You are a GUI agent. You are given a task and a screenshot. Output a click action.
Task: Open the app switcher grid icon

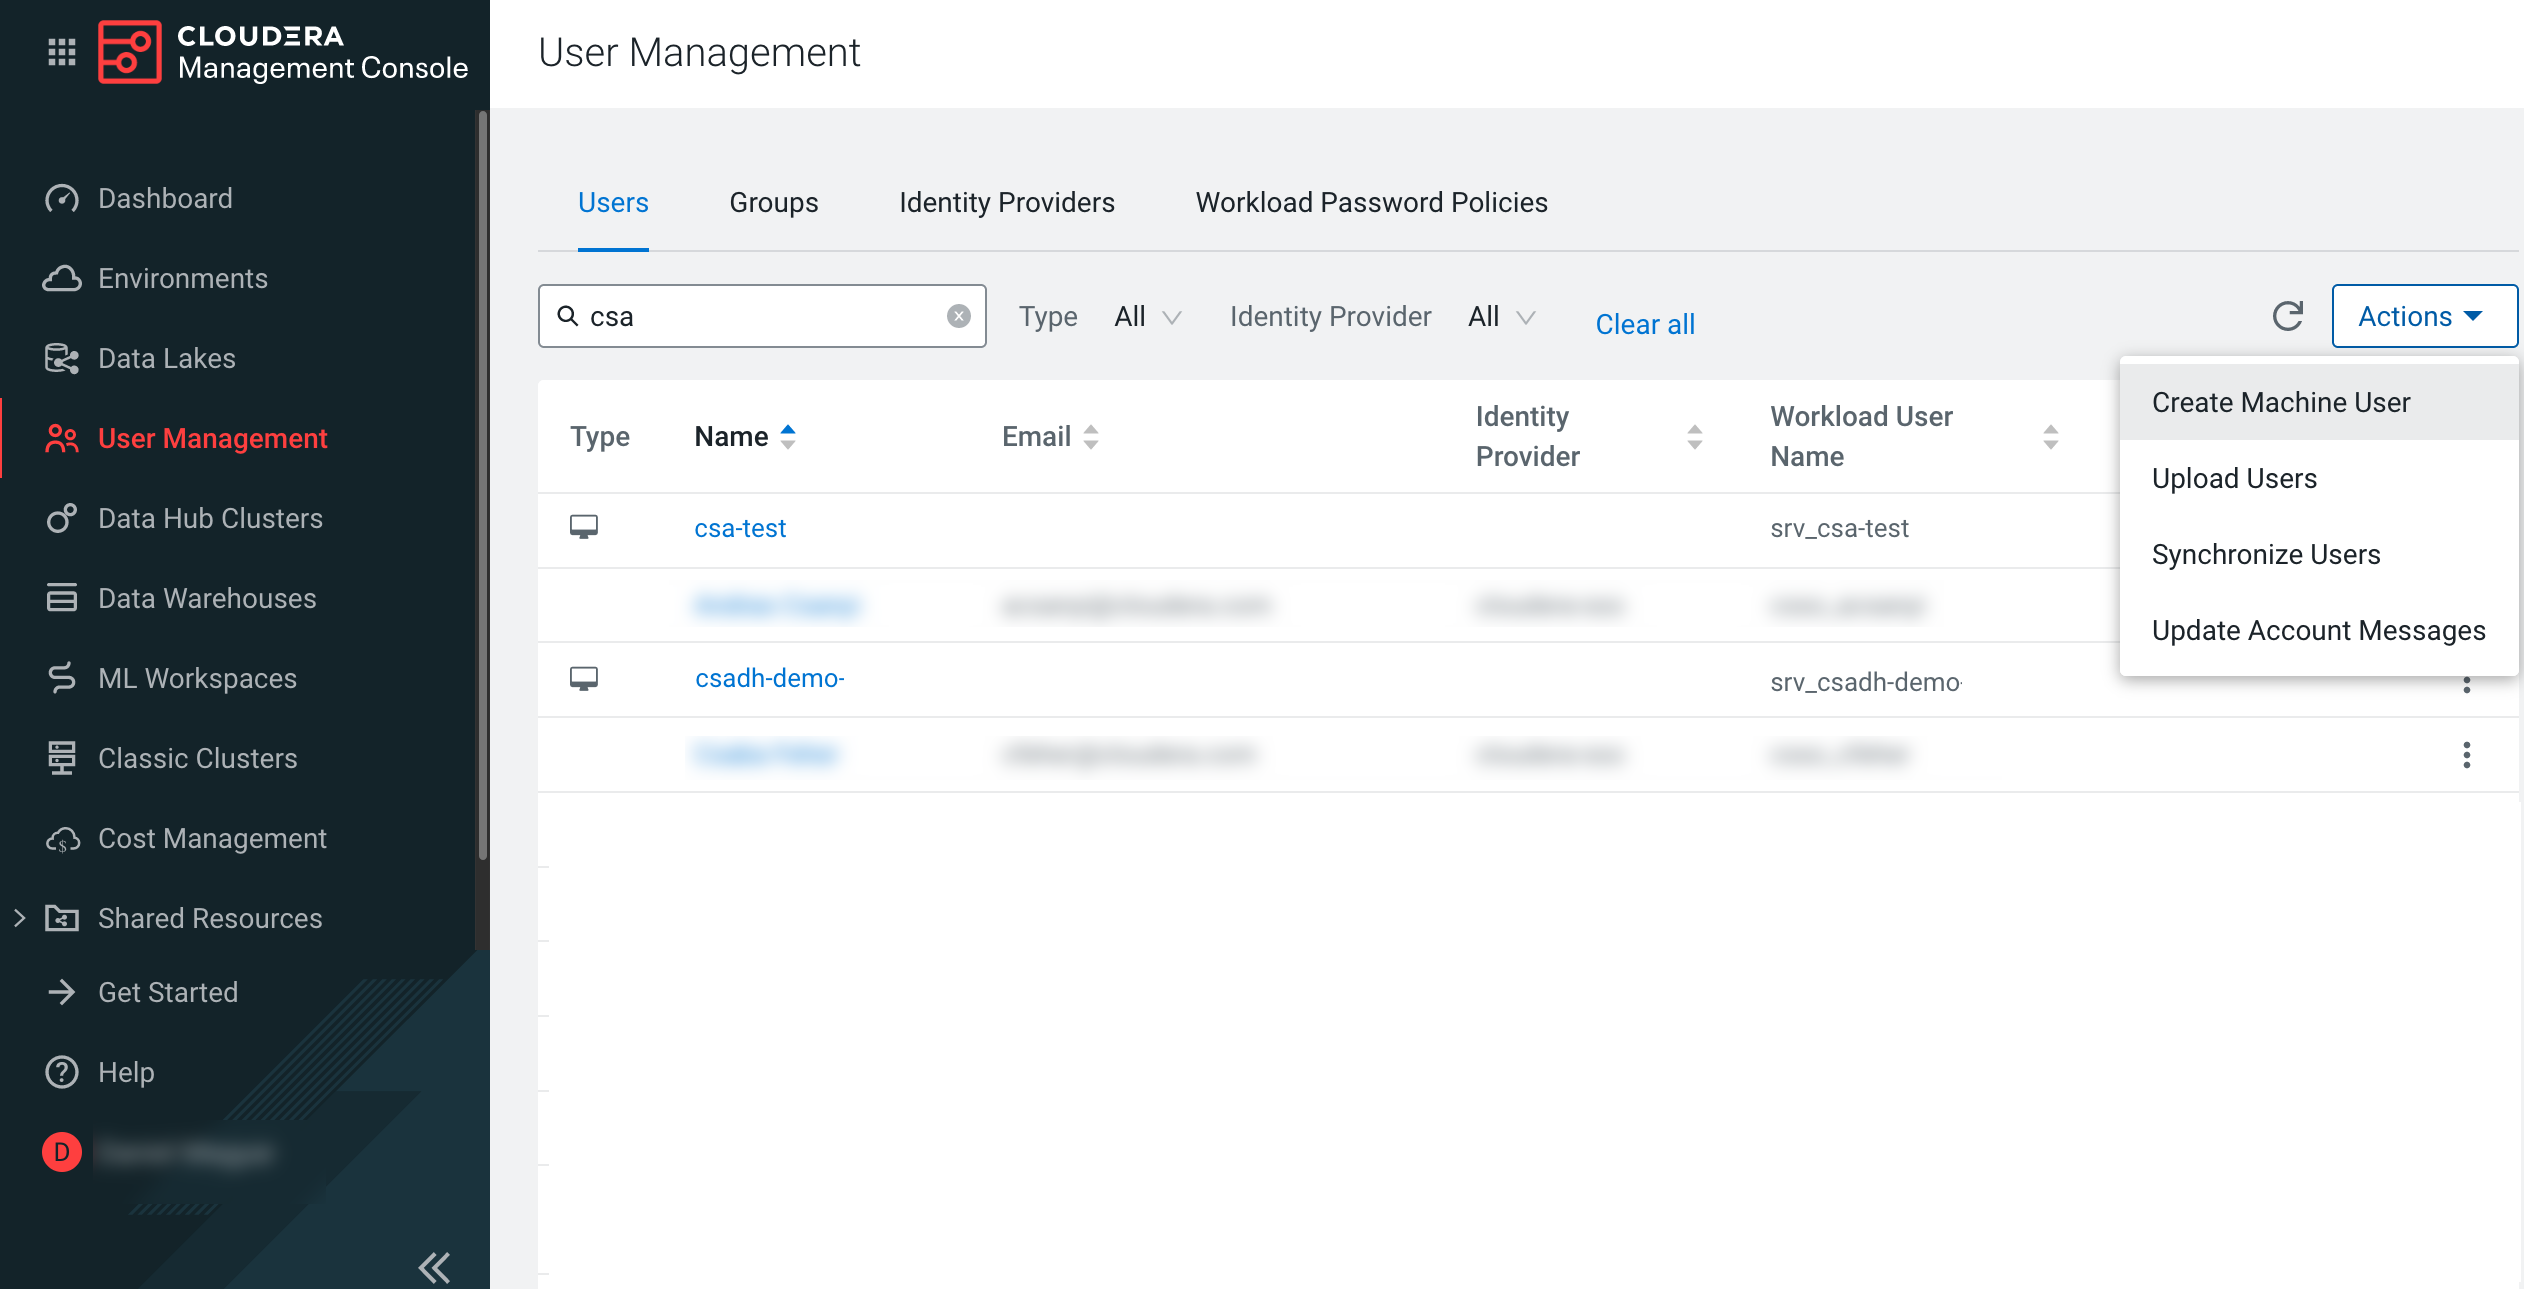click(x=62, y=52)
